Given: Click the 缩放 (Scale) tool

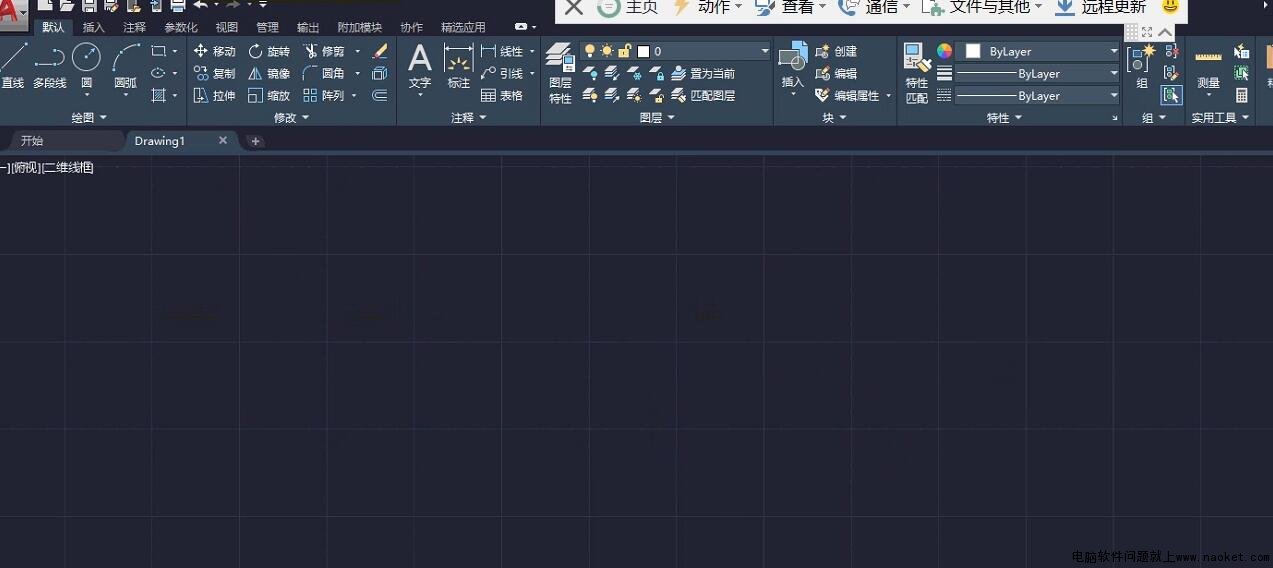Looking at the screenshot, I should click(269, 96).
